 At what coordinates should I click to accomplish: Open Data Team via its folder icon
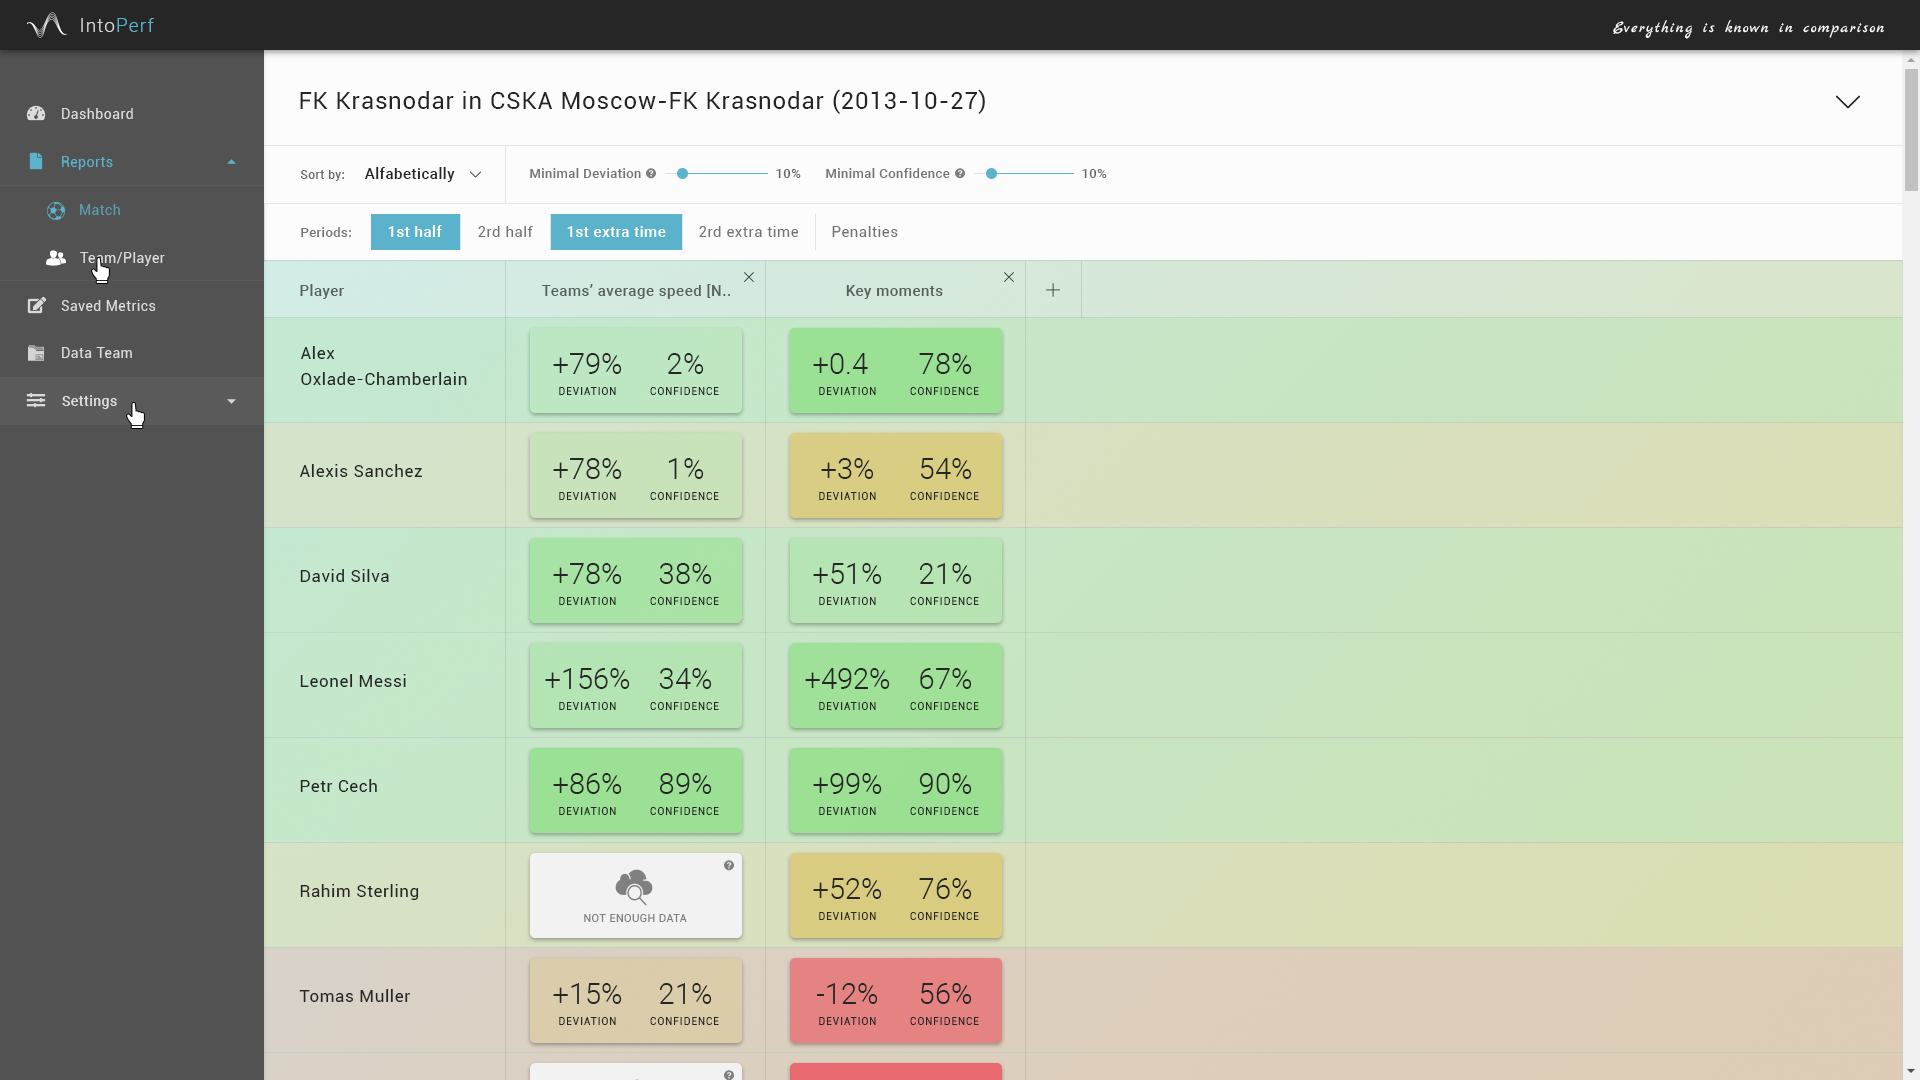pyautogui.click(x=36, y=352)
